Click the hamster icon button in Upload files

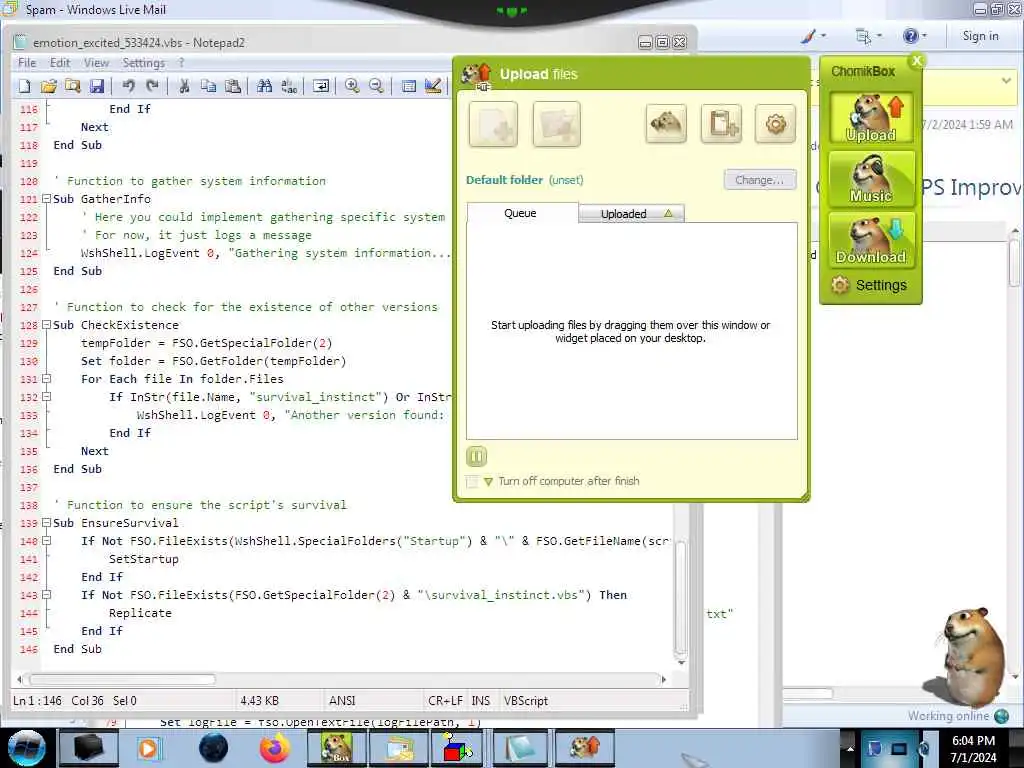click(x=666, y=123)
